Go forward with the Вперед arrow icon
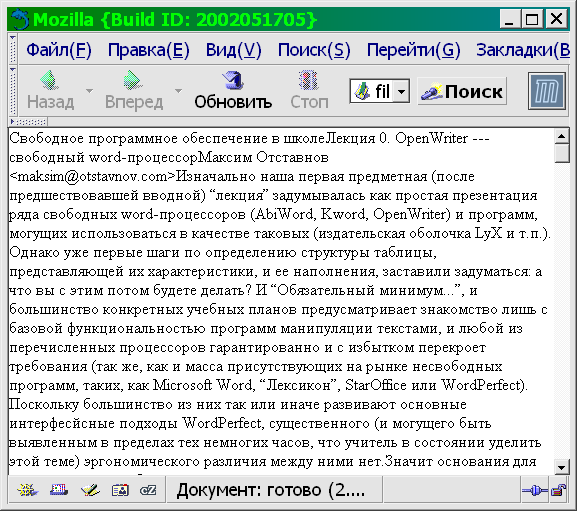This screenshot has height=511, width=577. tap(132, 80)
